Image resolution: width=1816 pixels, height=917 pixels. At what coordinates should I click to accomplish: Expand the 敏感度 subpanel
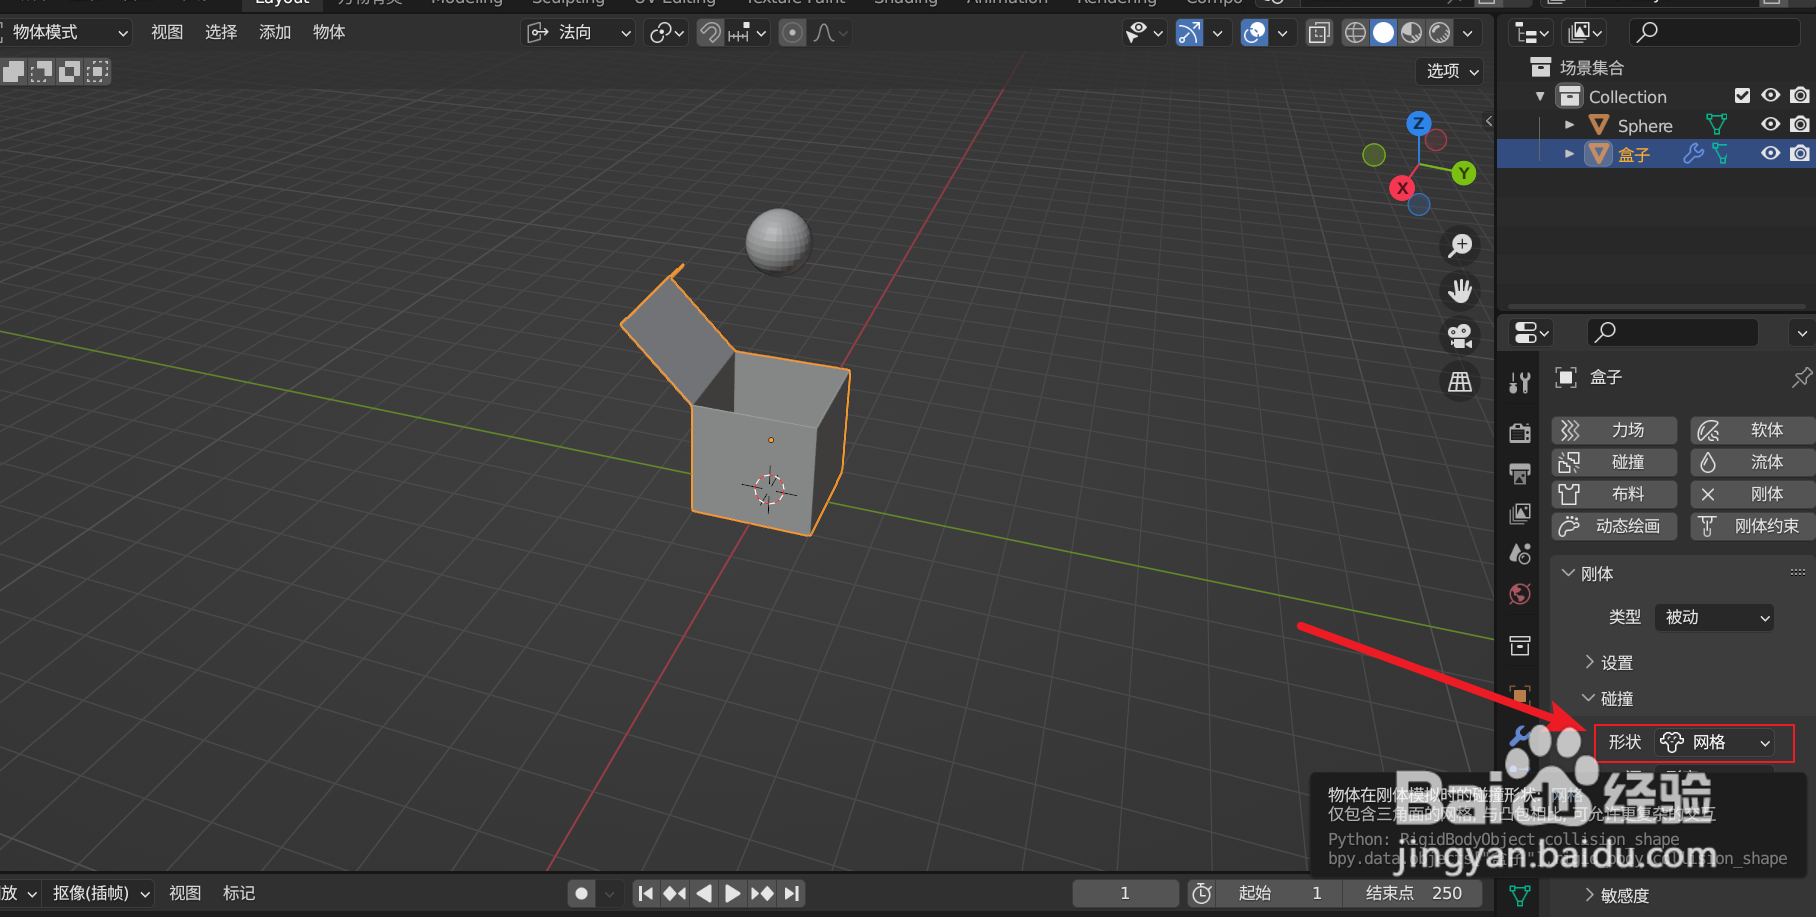pos(1617,895)
